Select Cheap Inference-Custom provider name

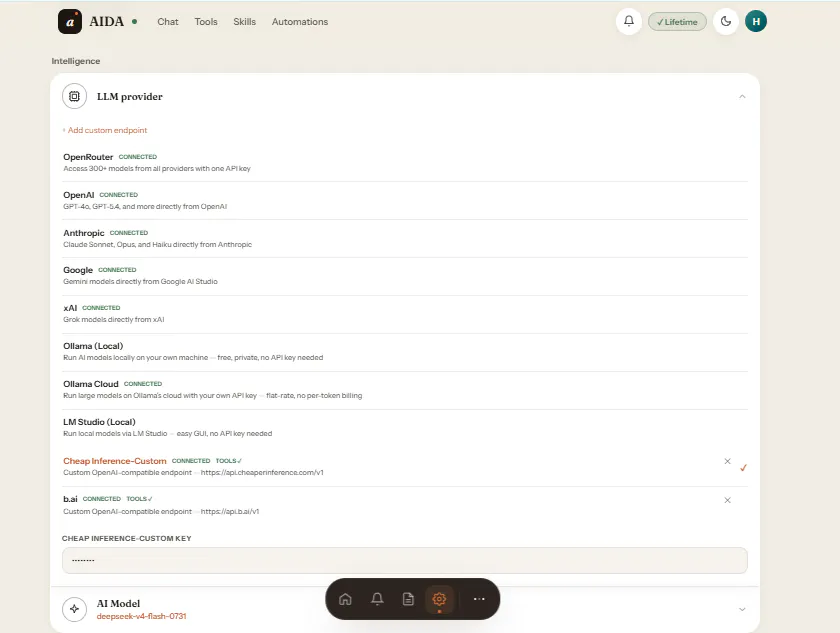point(115,461)
